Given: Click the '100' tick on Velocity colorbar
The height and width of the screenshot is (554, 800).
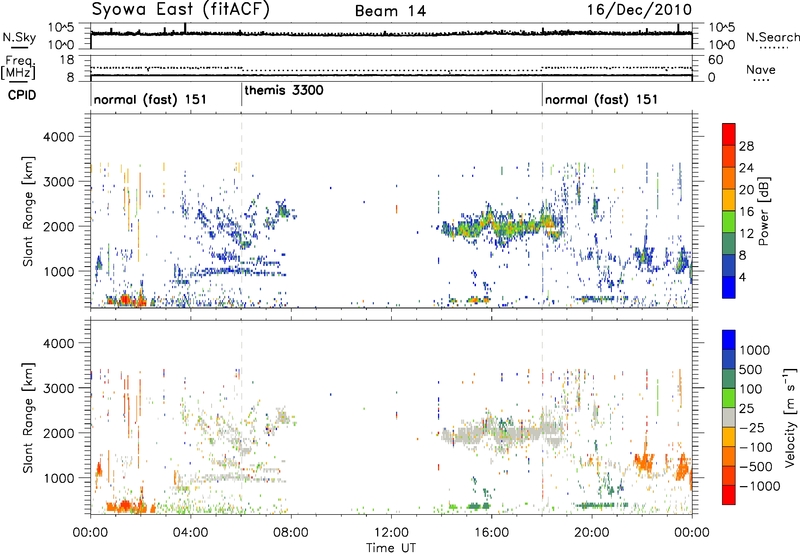Looking at the screenshot, I should point(751,389).
